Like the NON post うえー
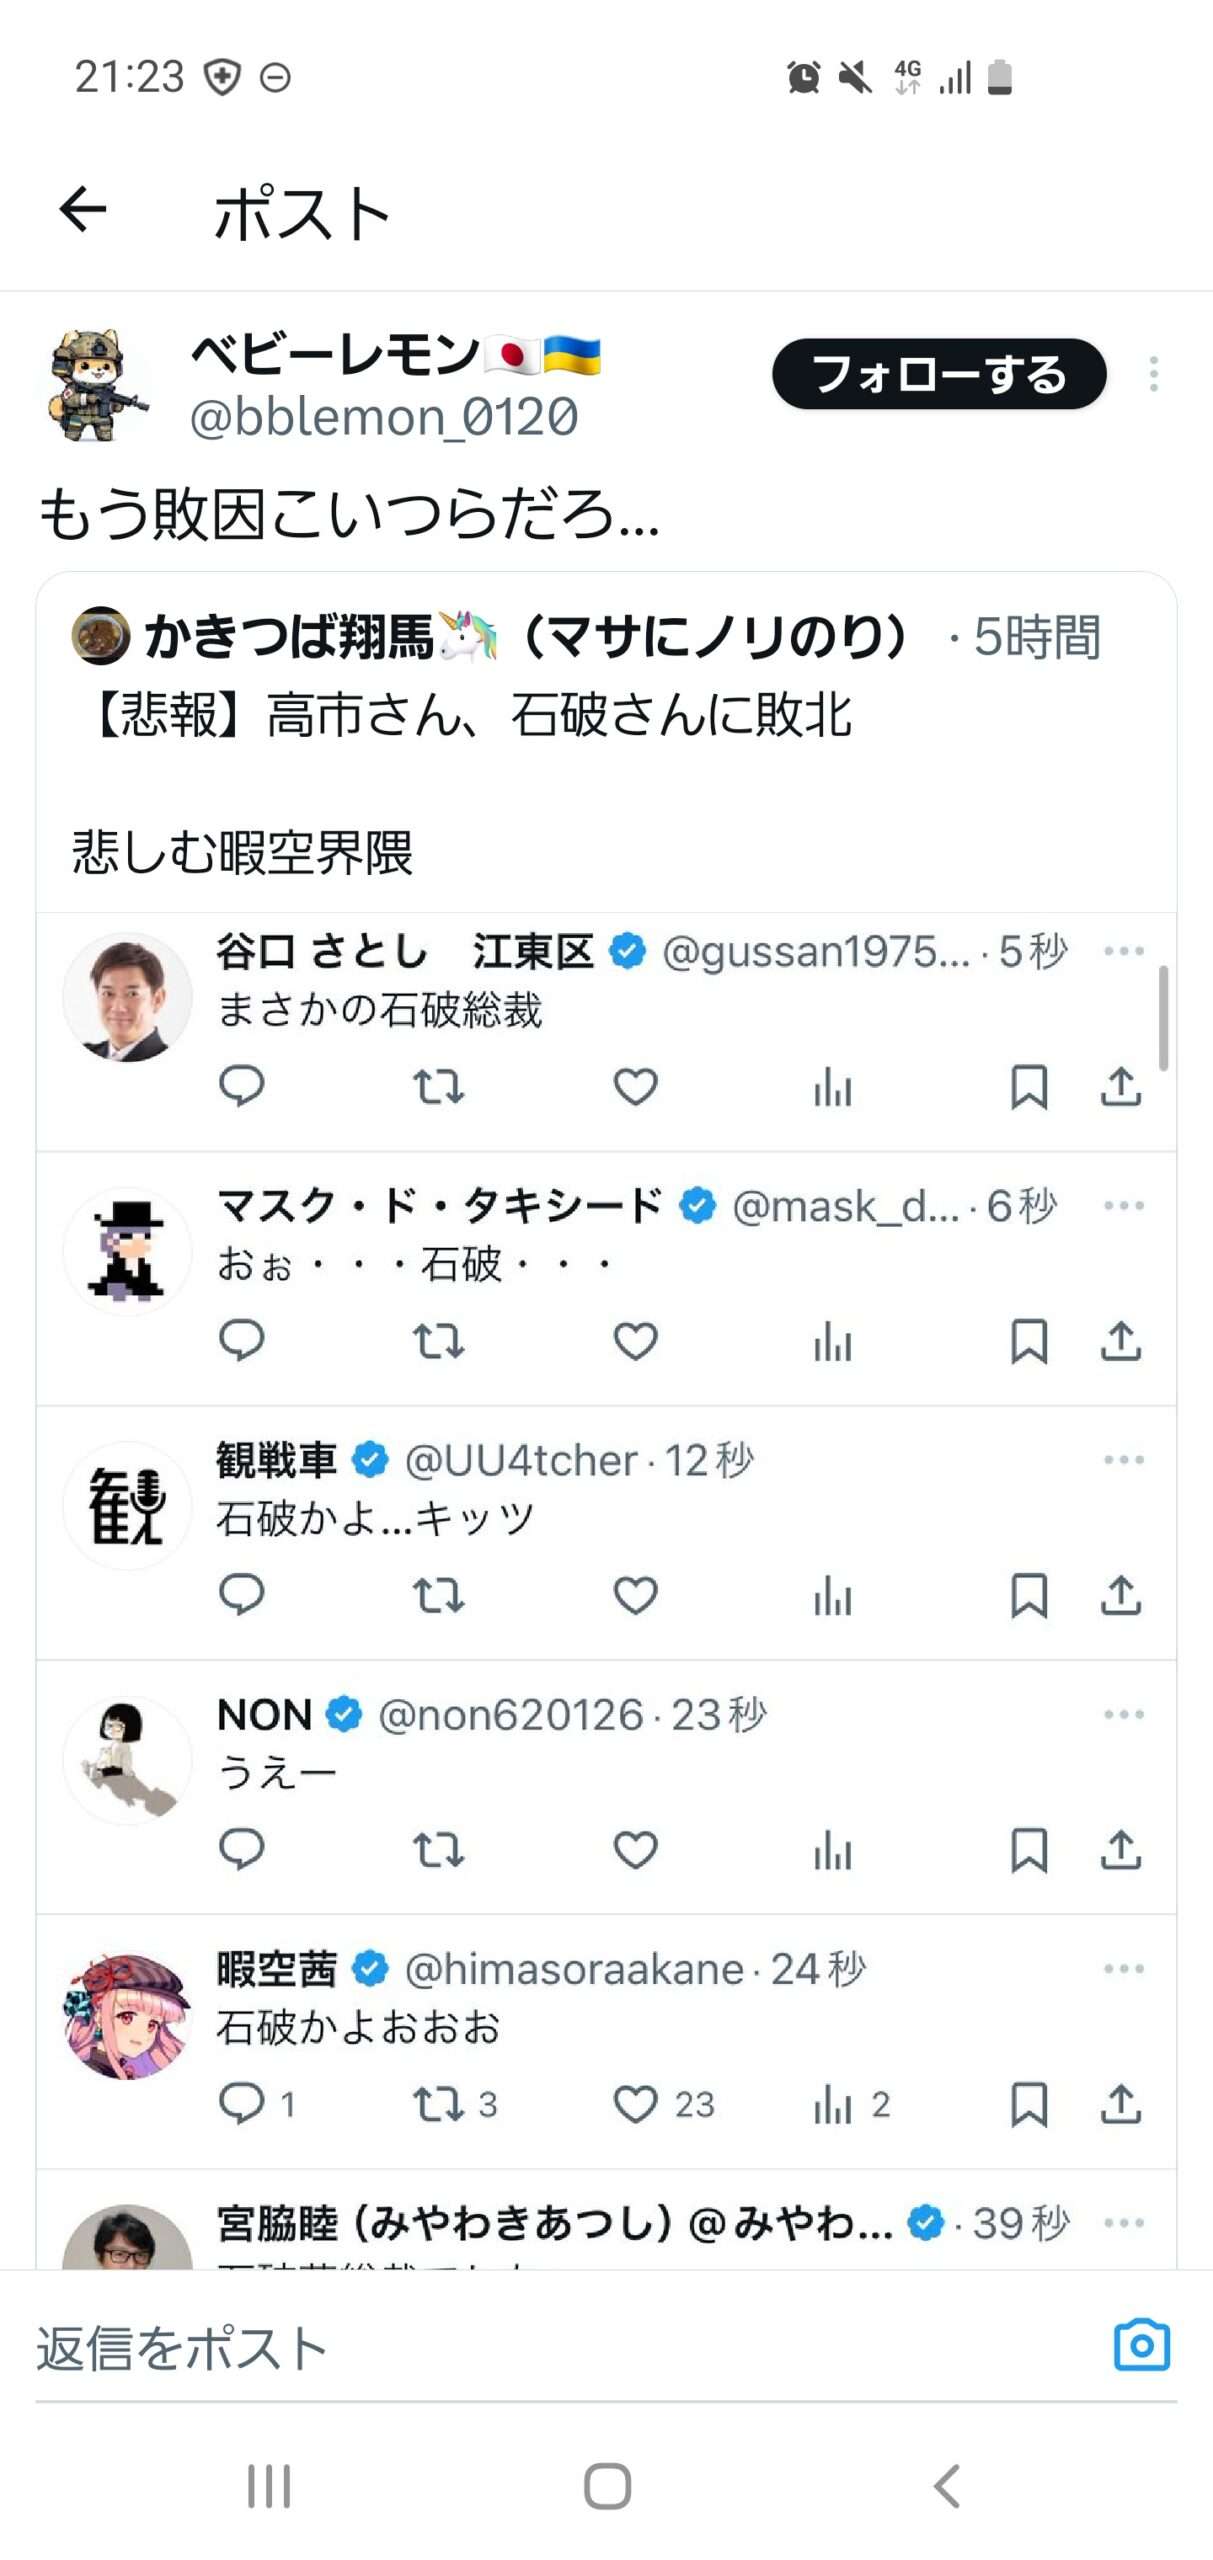This screenshot has width=1213, height=2560. point(635,1850)
